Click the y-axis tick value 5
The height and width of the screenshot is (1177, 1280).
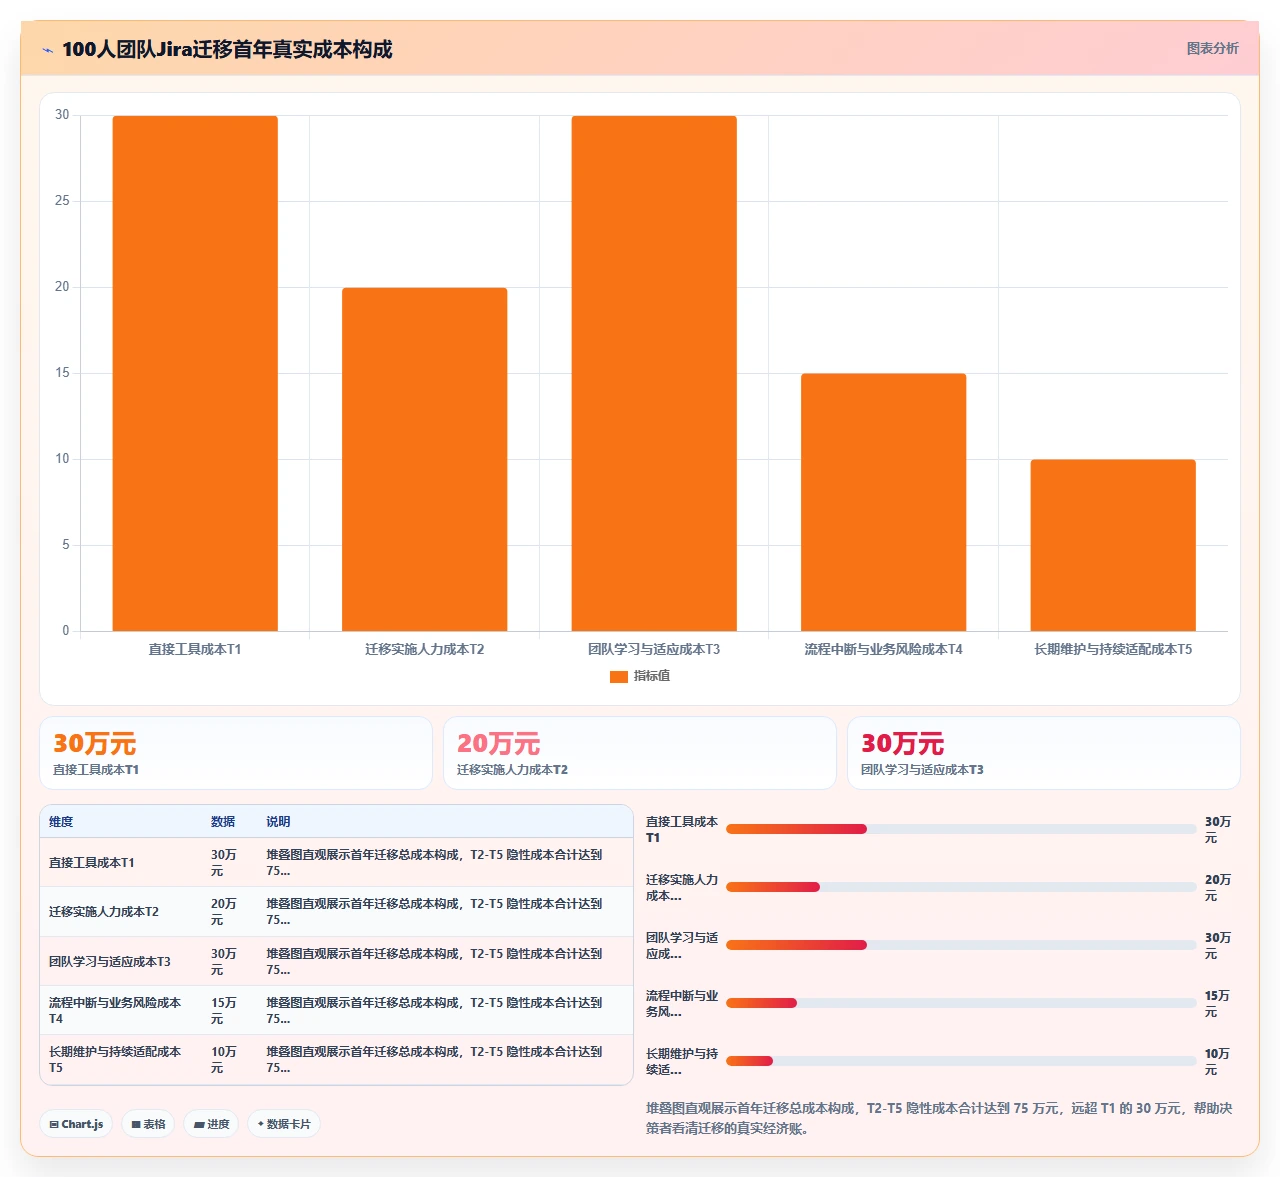click(x=66, y=545)
